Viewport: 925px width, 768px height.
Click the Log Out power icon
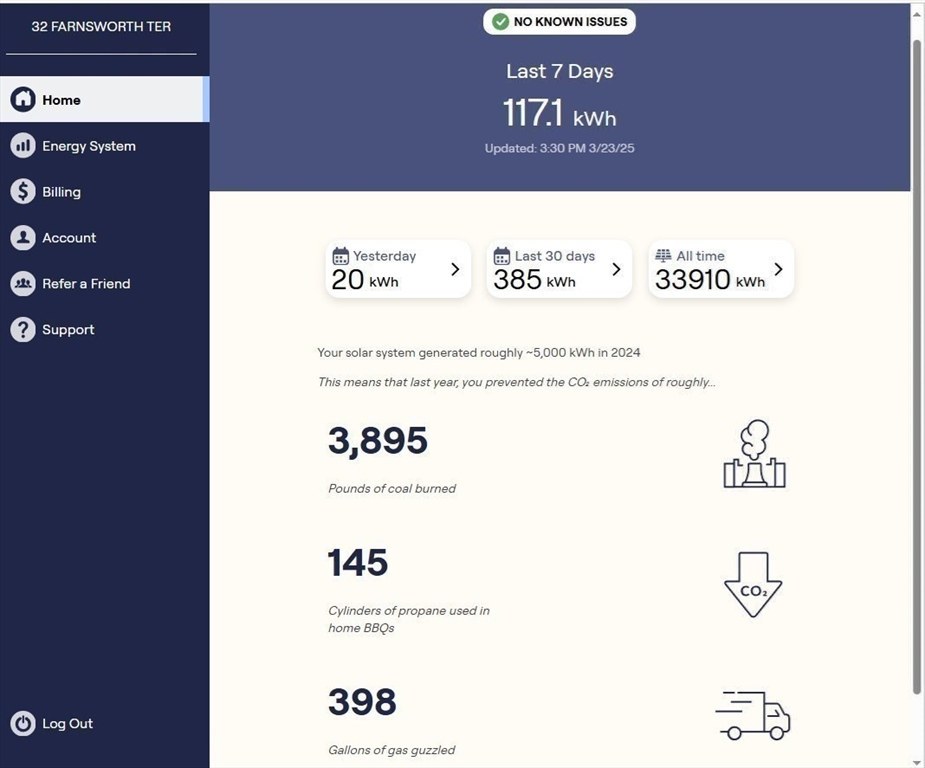(x=23, y=723)
